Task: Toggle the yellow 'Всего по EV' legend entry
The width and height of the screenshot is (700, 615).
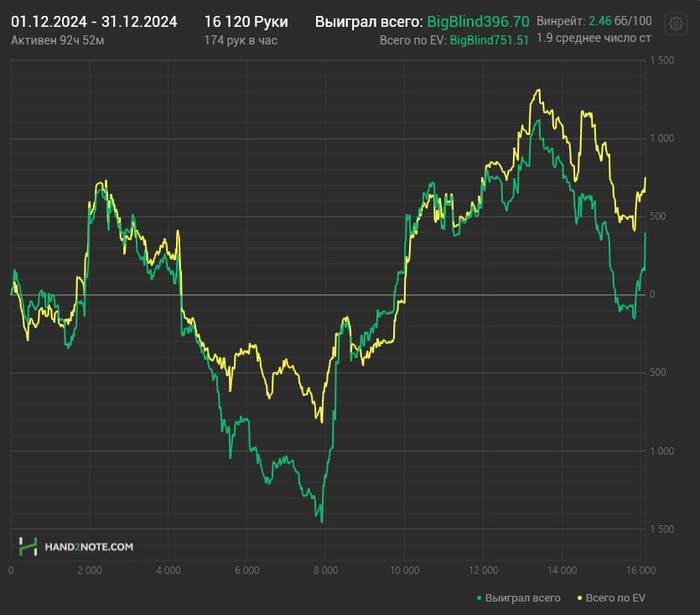Action: click(611, 598)
